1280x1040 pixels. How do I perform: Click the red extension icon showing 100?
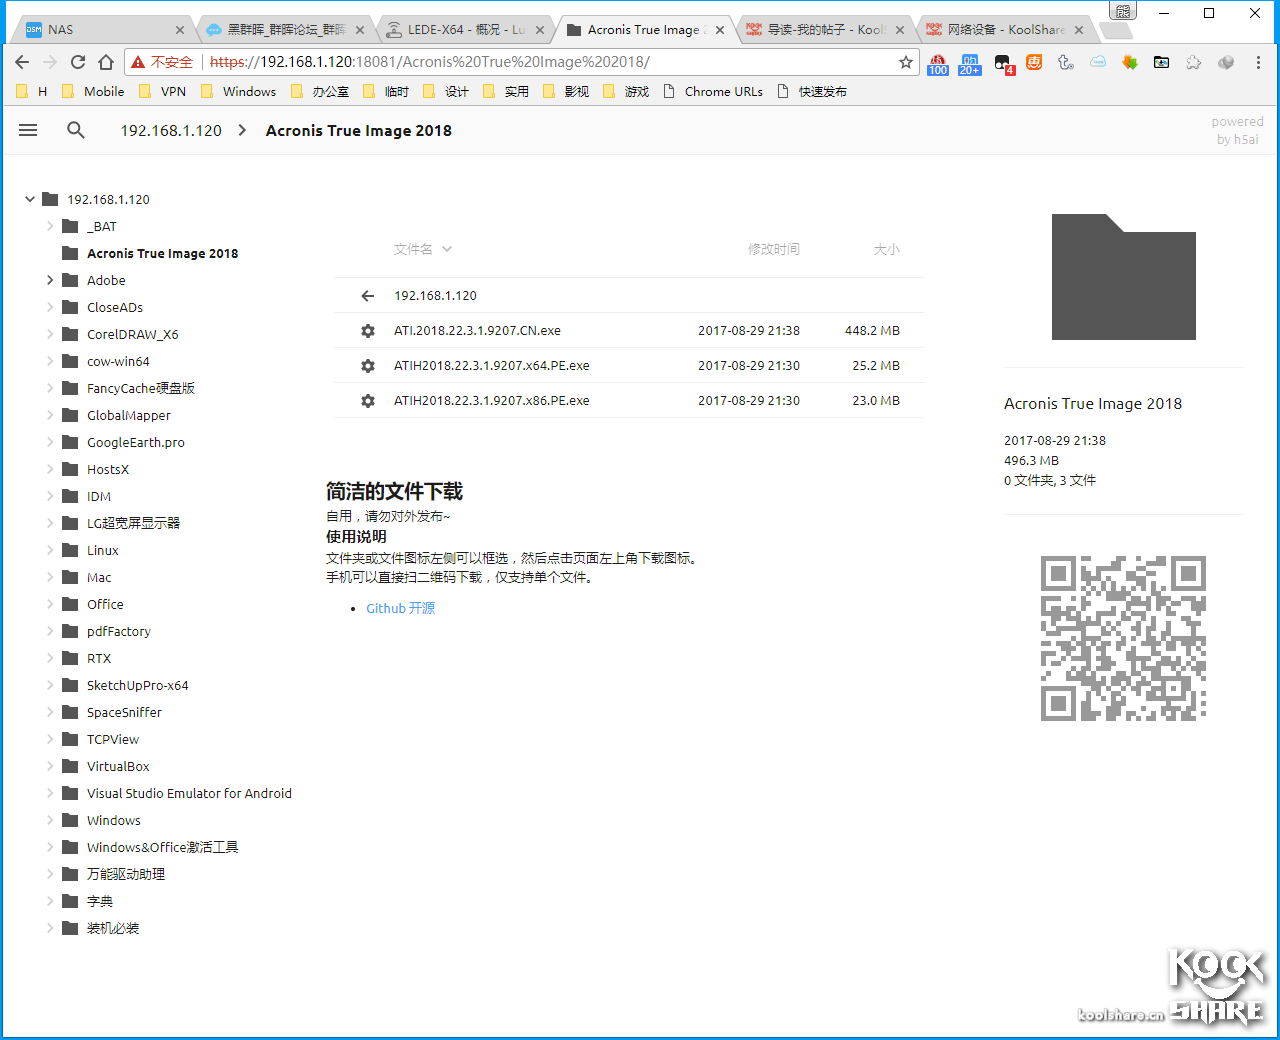938,63
